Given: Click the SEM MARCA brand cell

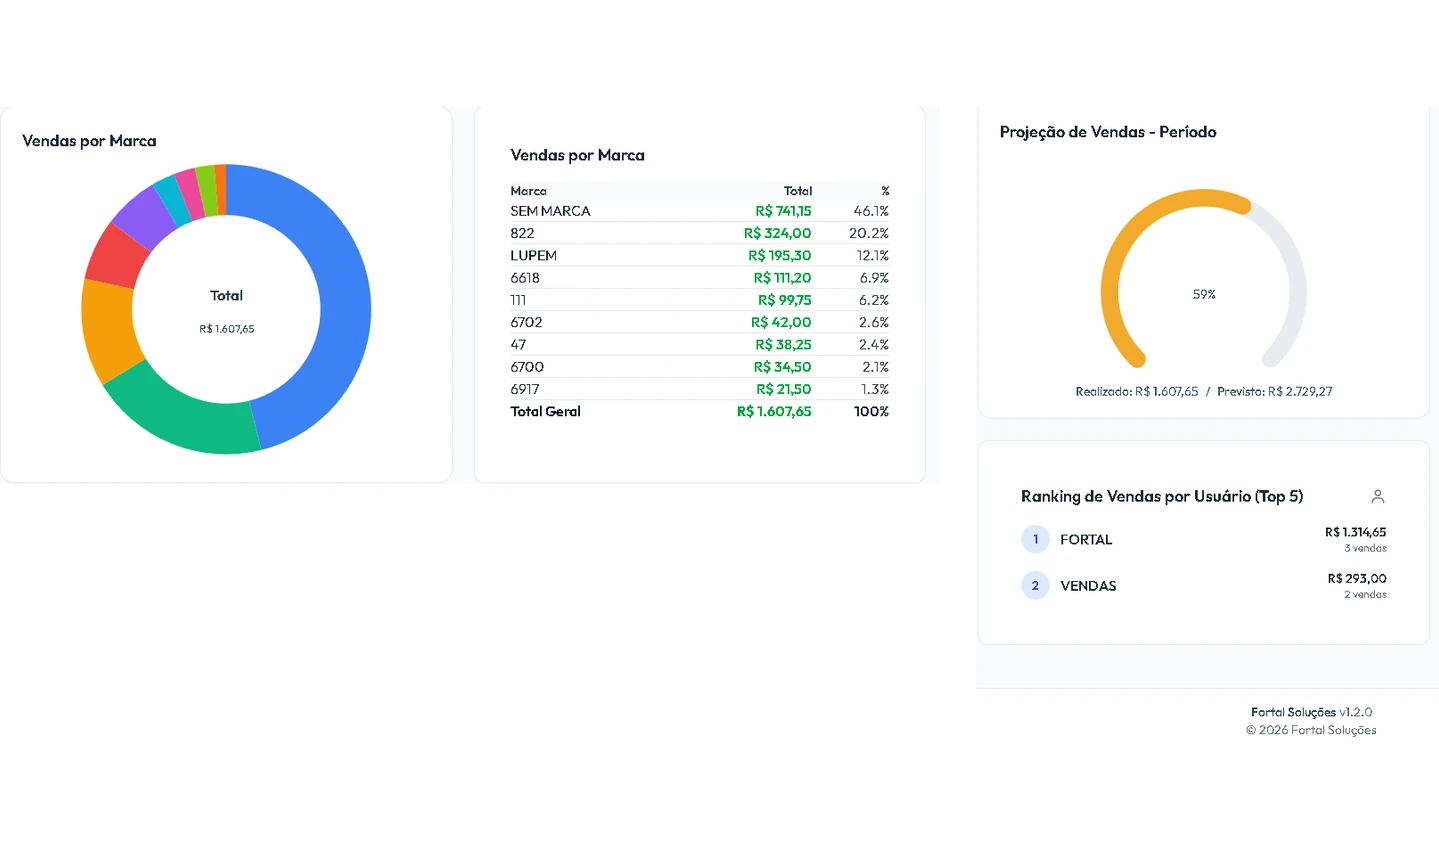Looking at the screenshot, I should tap(550, 211).
